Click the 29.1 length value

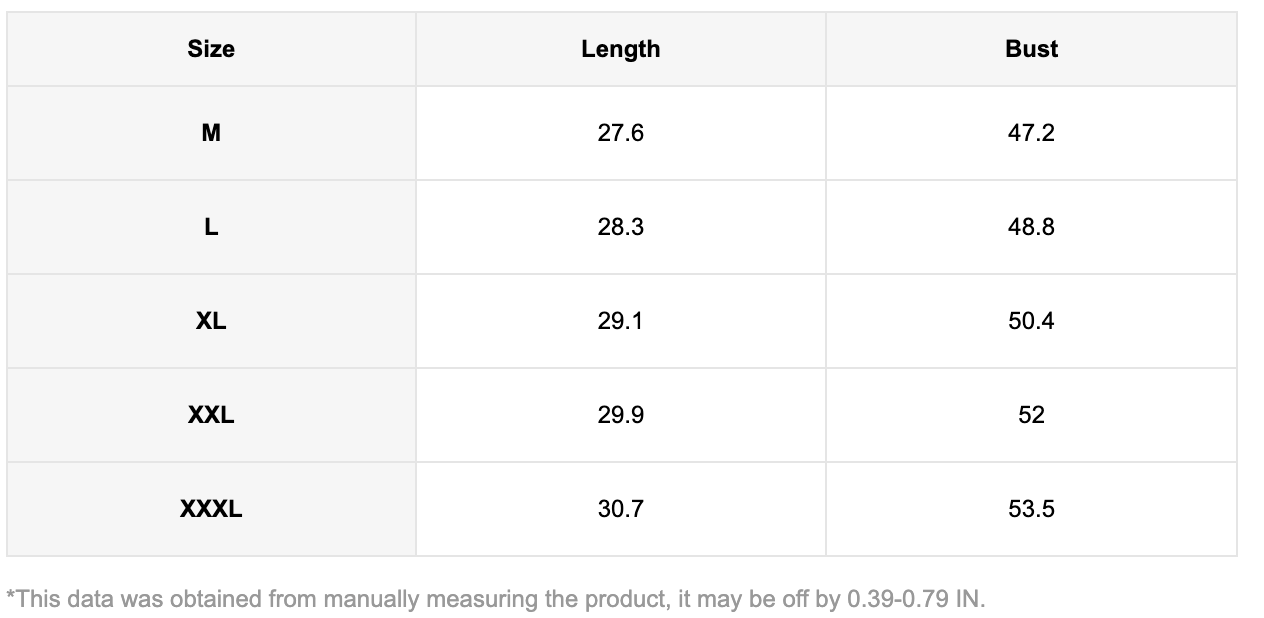(x=620, y=321)
